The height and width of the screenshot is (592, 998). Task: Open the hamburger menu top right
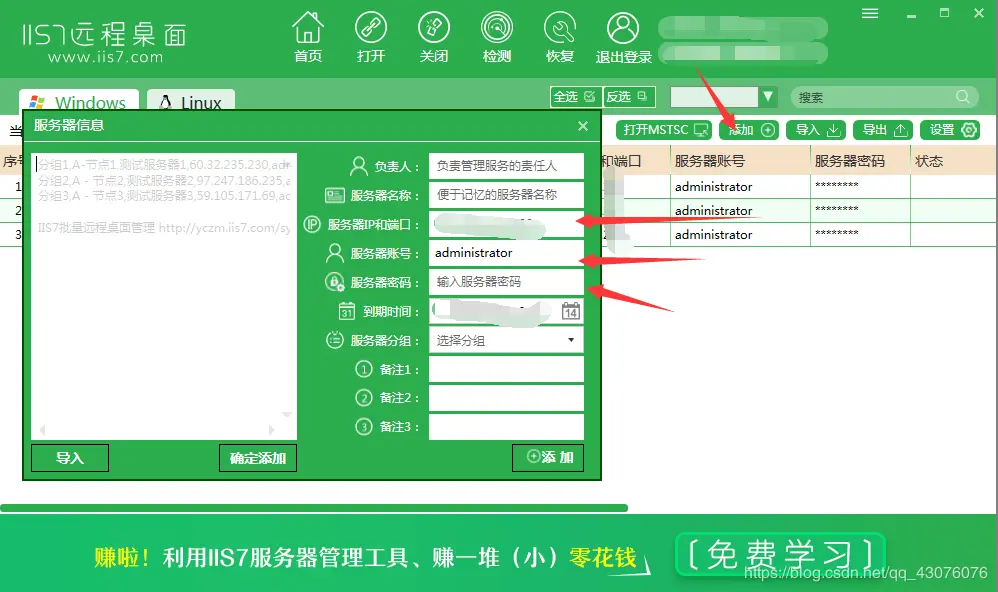[x=869, y=13]
